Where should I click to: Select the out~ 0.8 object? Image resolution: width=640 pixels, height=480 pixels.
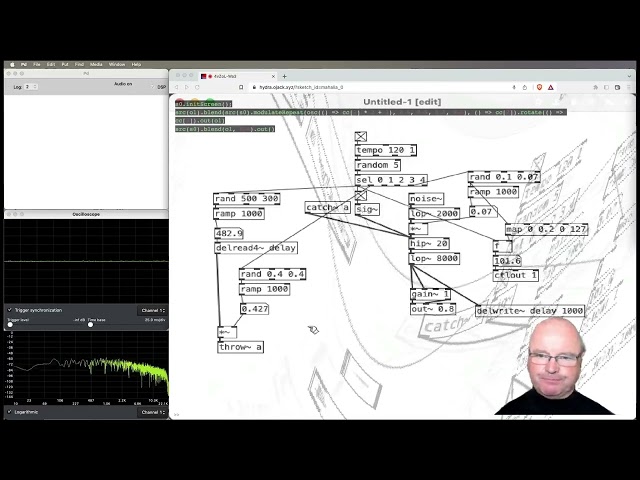433,309
